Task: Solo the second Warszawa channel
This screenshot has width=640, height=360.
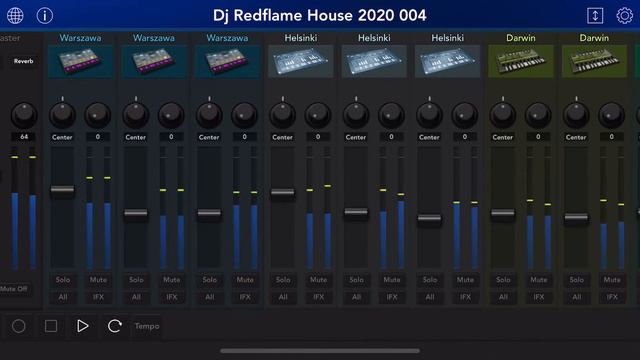Action: 136,280
